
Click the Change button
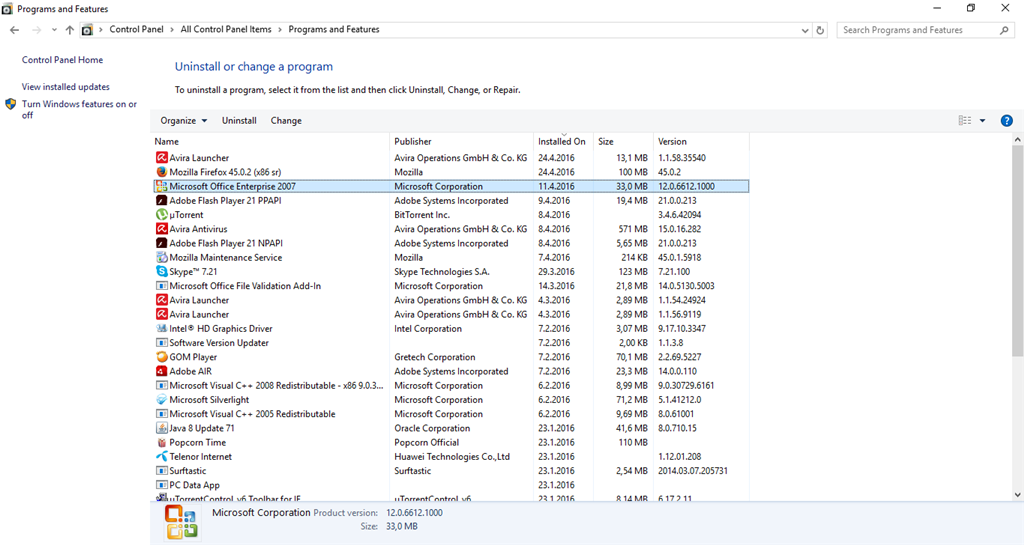(x=286, y=121)
